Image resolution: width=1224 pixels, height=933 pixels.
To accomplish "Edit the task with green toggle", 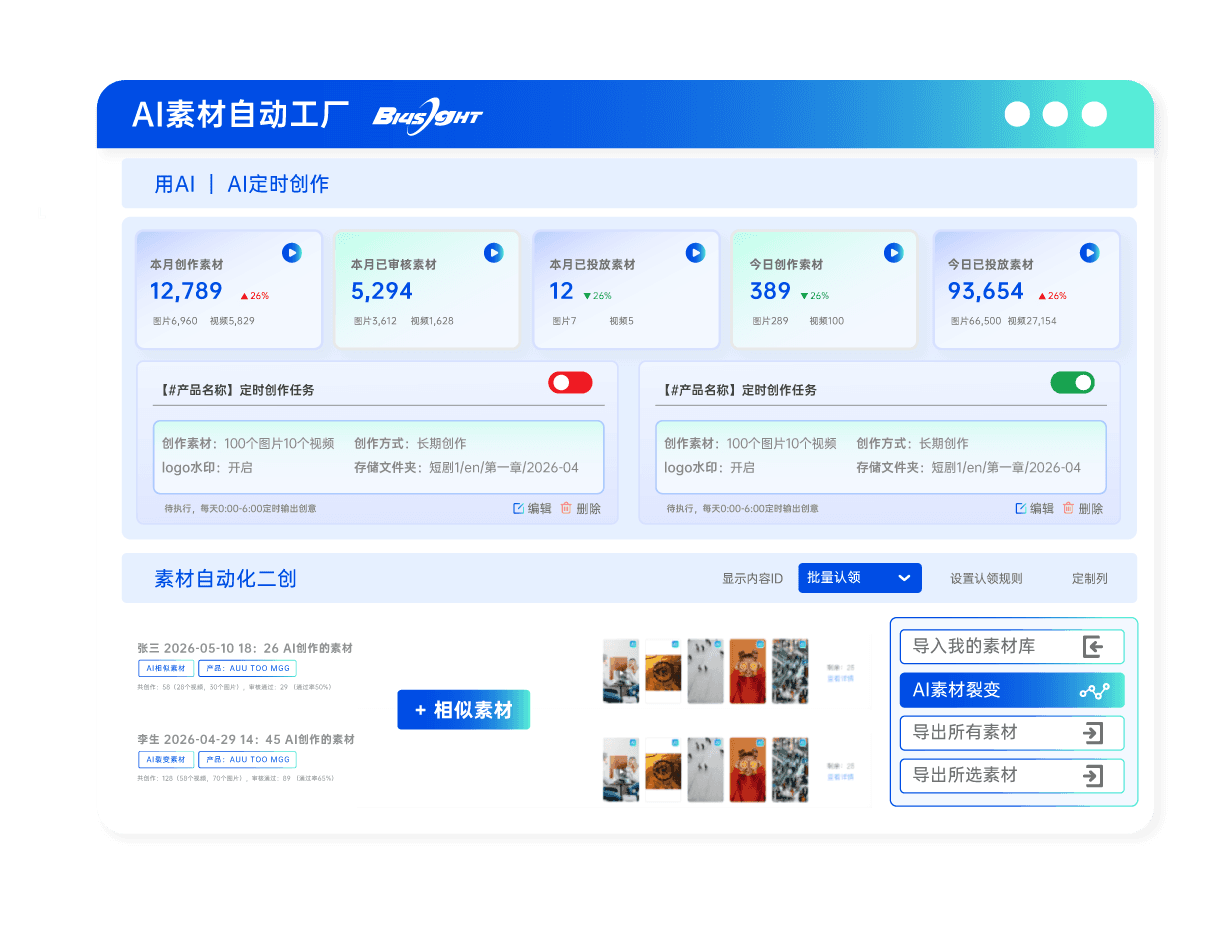I will tap(1034, 508).
